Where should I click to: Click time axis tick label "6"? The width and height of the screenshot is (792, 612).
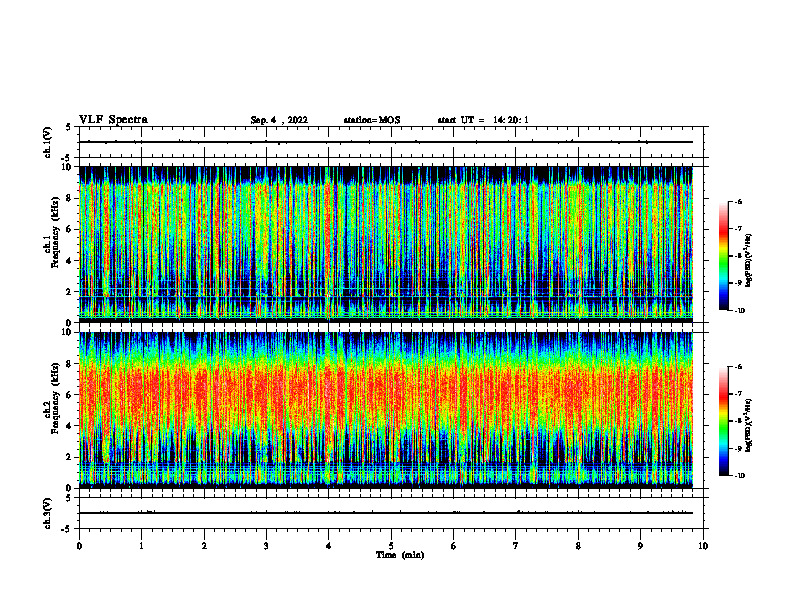(454, 546)
